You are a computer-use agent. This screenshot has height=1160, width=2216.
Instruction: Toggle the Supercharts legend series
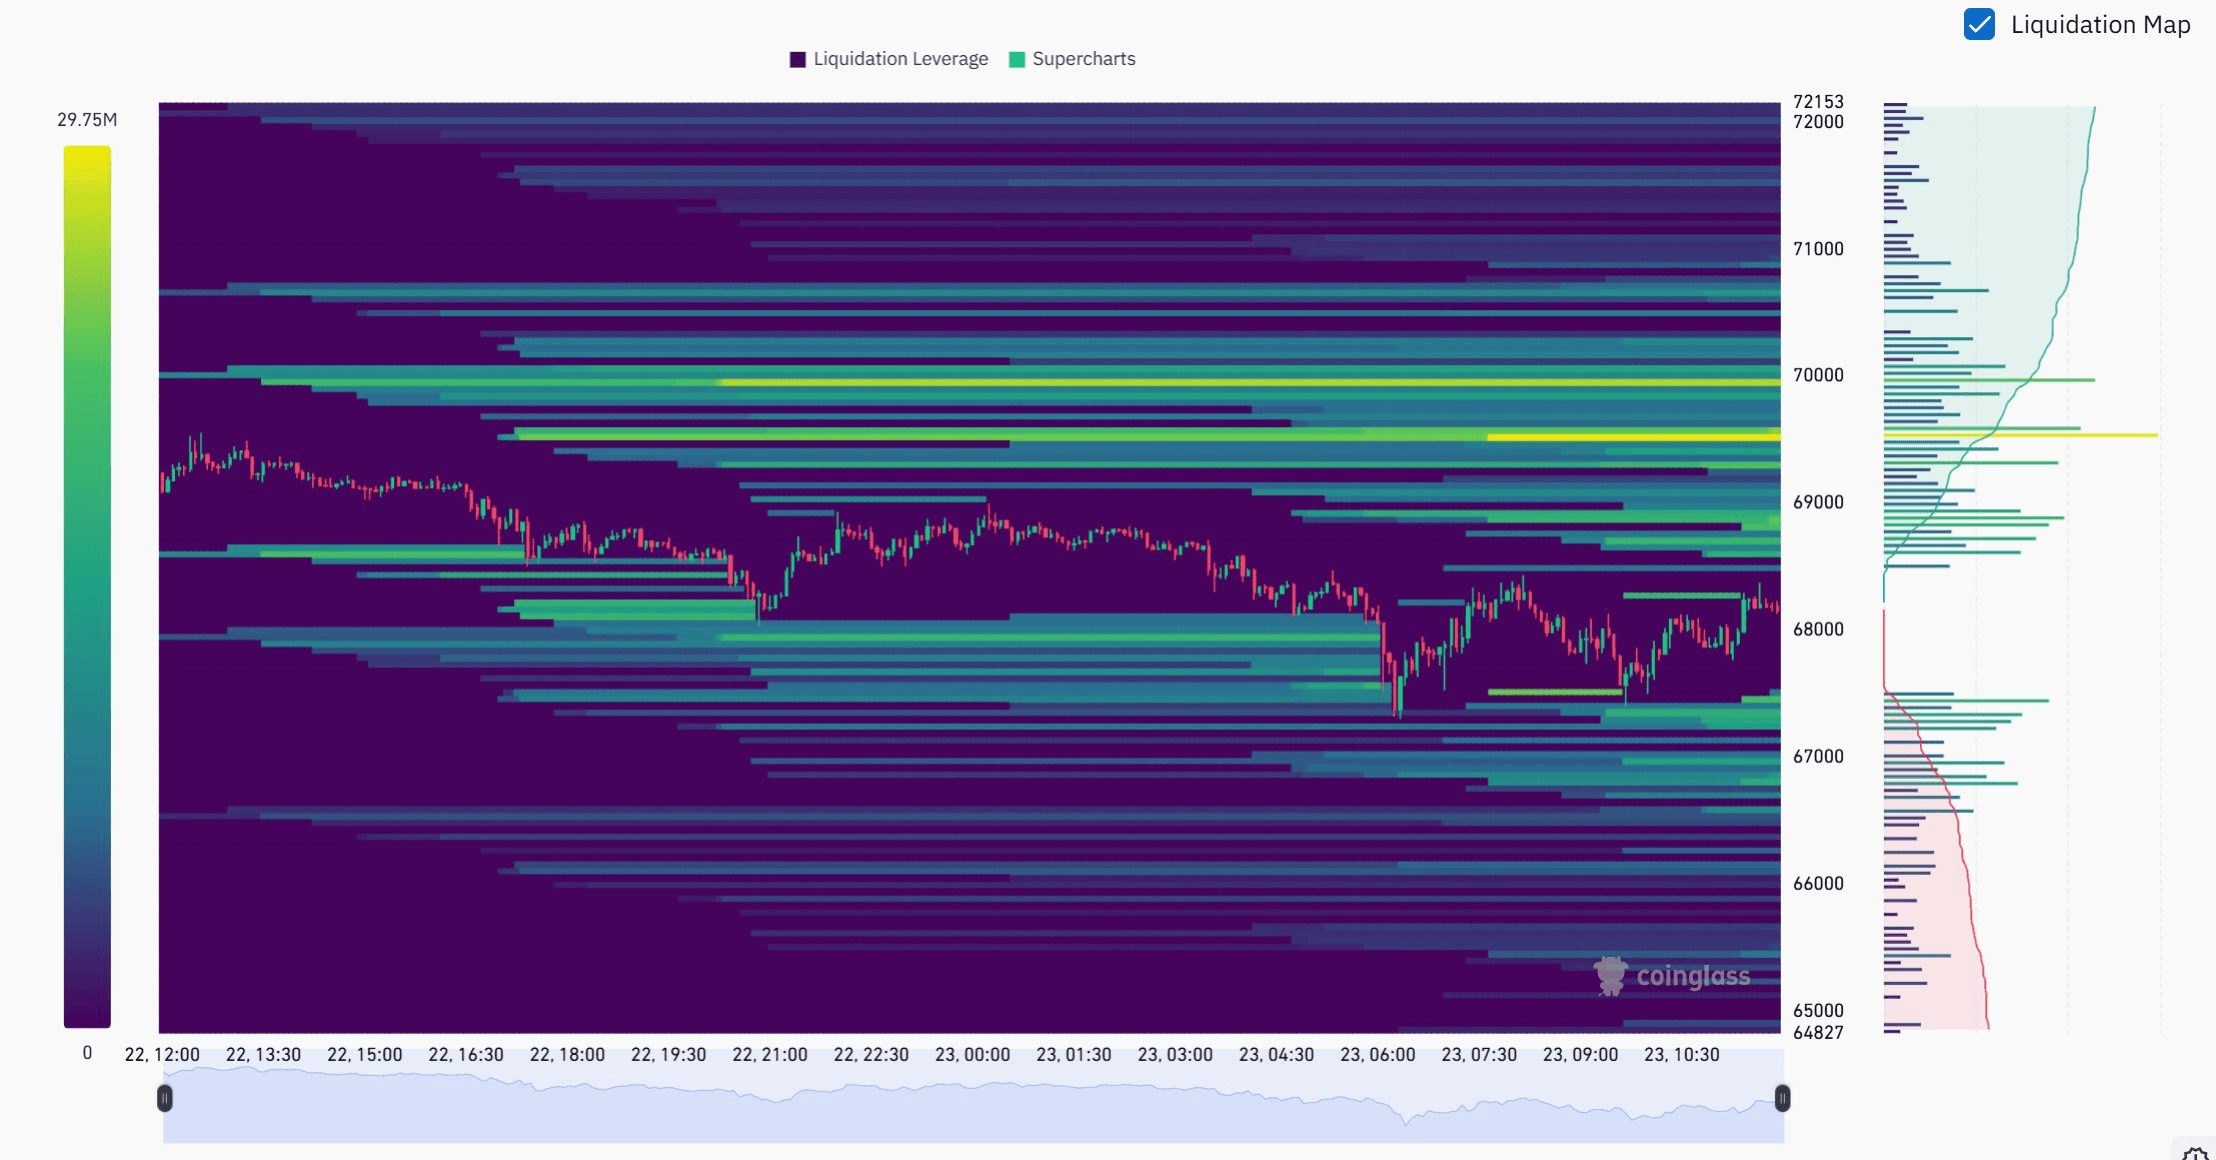[x=1083, y=59]
